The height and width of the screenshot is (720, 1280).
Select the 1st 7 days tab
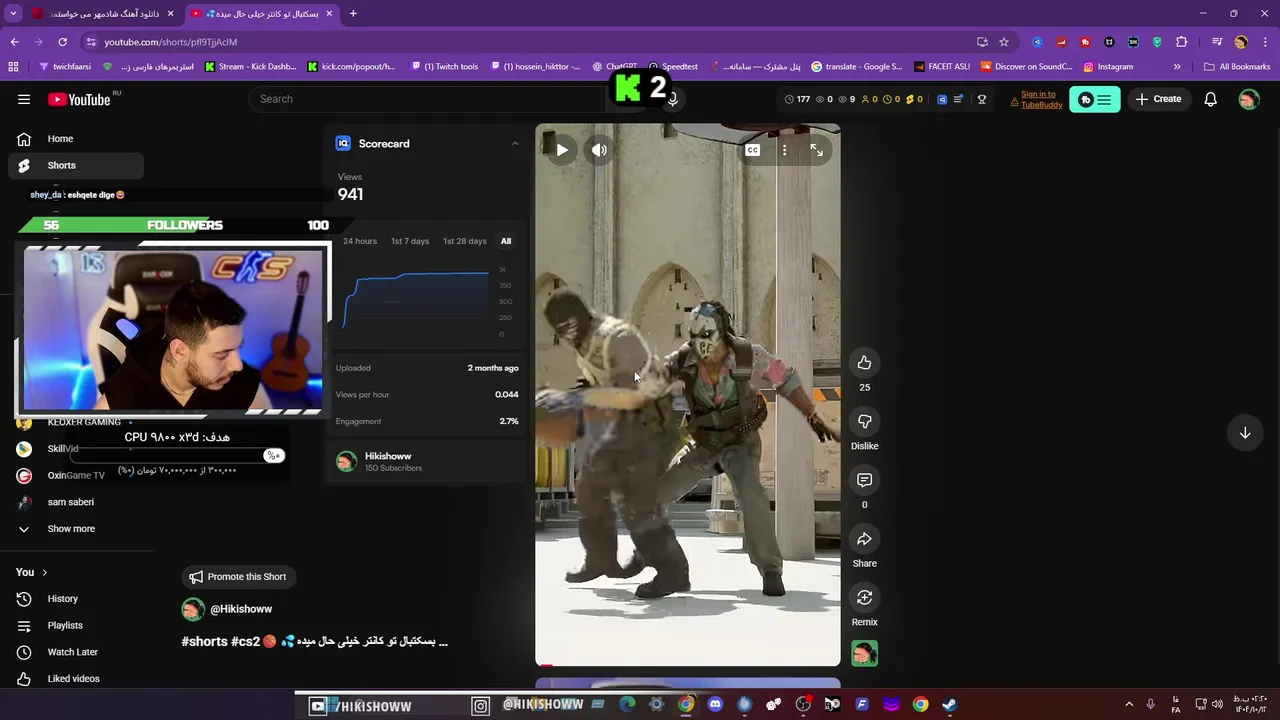coord(410,241)
